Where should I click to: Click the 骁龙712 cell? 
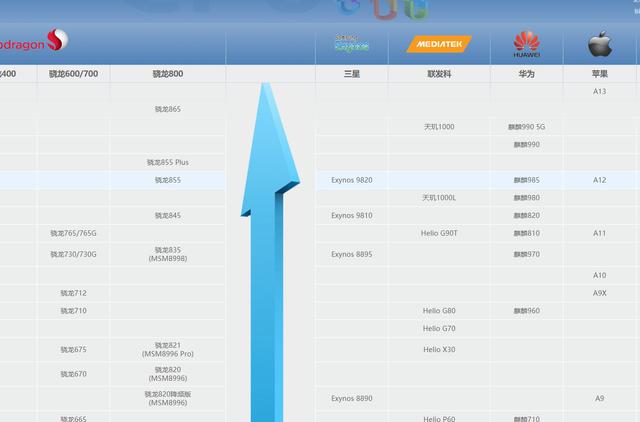click(x=73, y=293)
